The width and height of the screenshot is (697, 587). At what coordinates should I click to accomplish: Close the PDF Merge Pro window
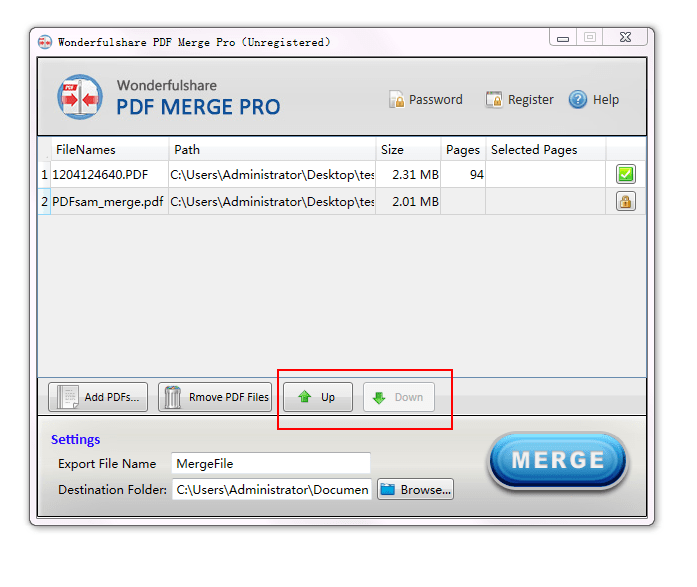[625, 37]
